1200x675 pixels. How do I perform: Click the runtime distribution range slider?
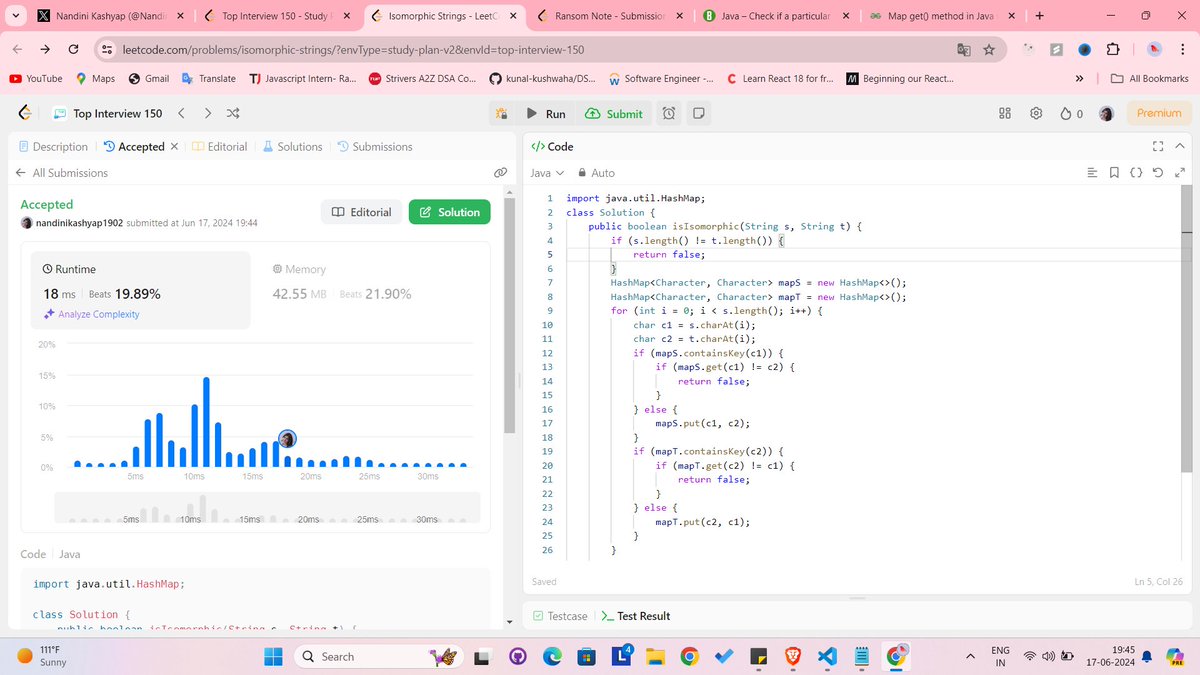(266, 507)
